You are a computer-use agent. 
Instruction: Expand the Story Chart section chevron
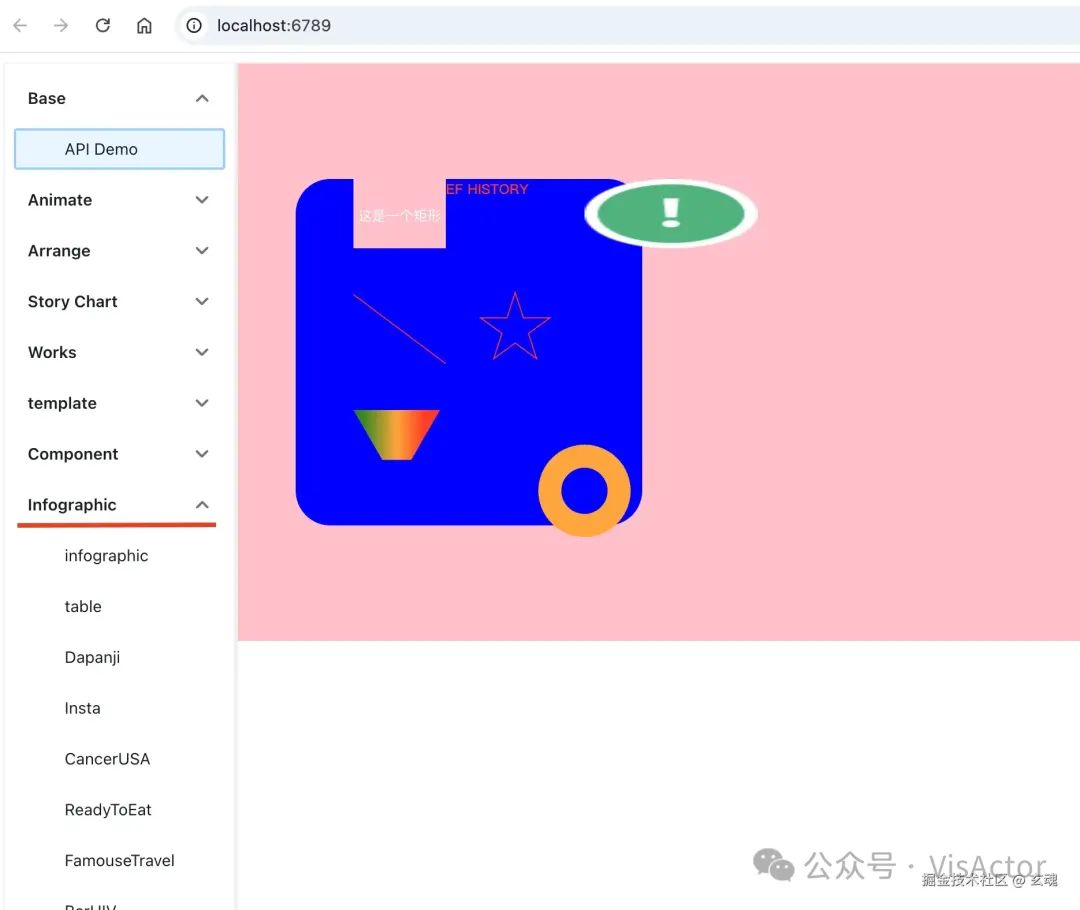tap(202, 301)
